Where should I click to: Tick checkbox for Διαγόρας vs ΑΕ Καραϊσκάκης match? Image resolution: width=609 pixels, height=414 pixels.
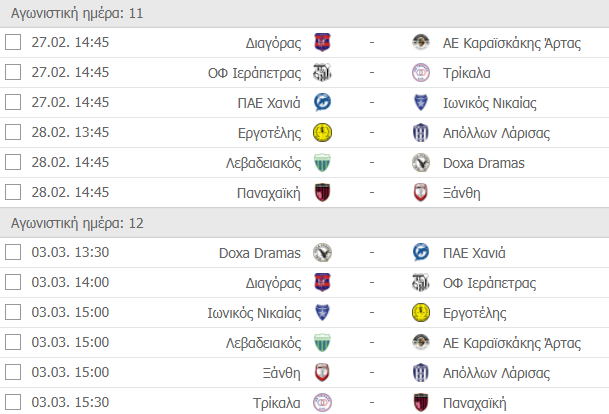coord(13,43)
